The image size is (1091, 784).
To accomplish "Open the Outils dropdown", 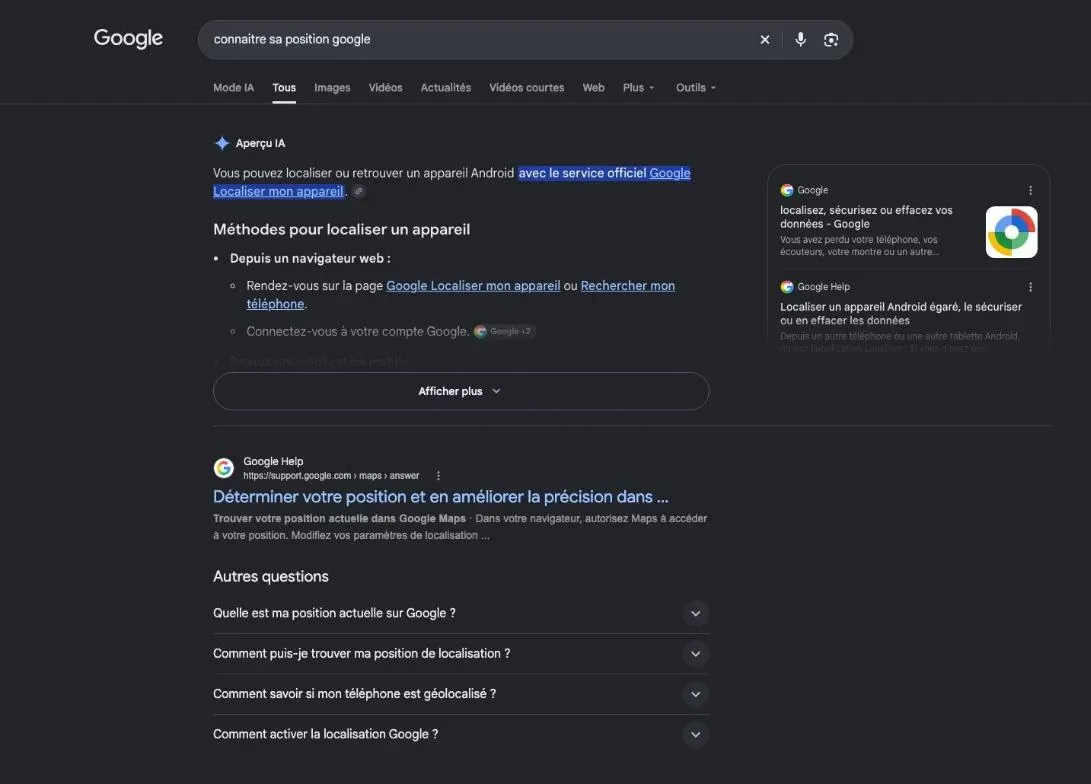I will [x=696, y=88].
